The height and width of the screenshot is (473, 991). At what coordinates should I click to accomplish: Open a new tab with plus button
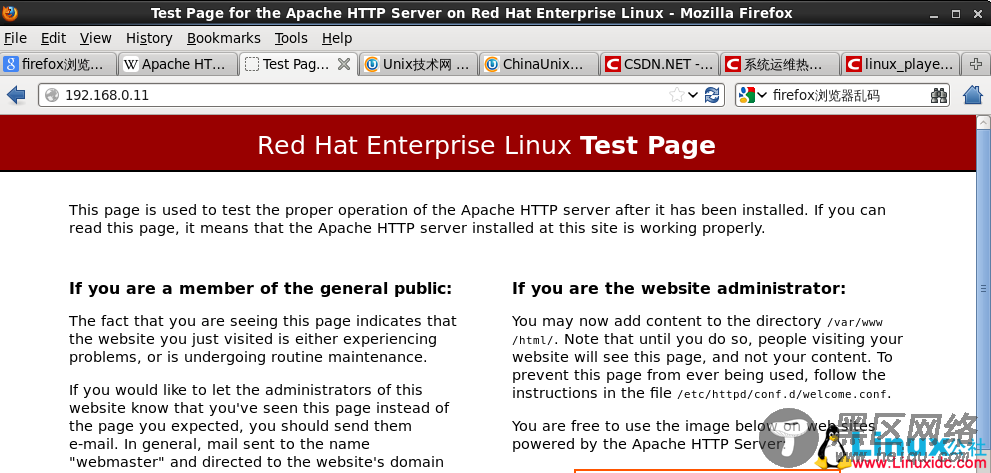click(976, 64)
